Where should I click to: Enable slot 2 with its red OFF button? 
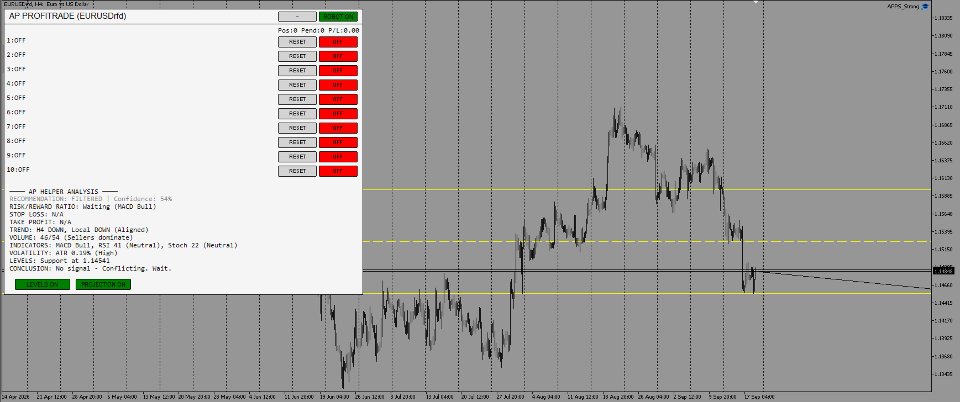point(338,56)
